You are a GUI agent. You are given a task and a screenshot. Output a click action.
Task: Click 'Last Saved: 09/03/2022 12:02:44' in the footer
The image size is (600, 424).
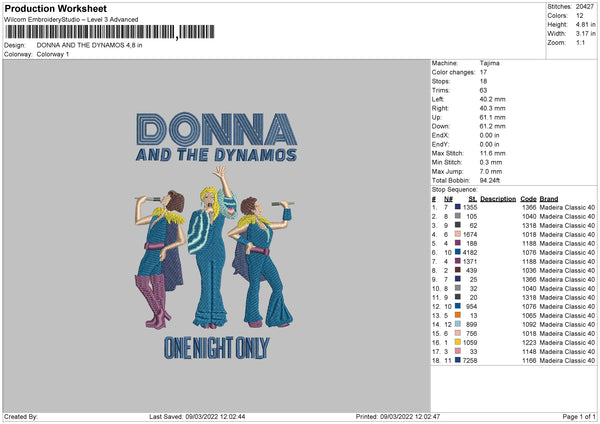197,417
